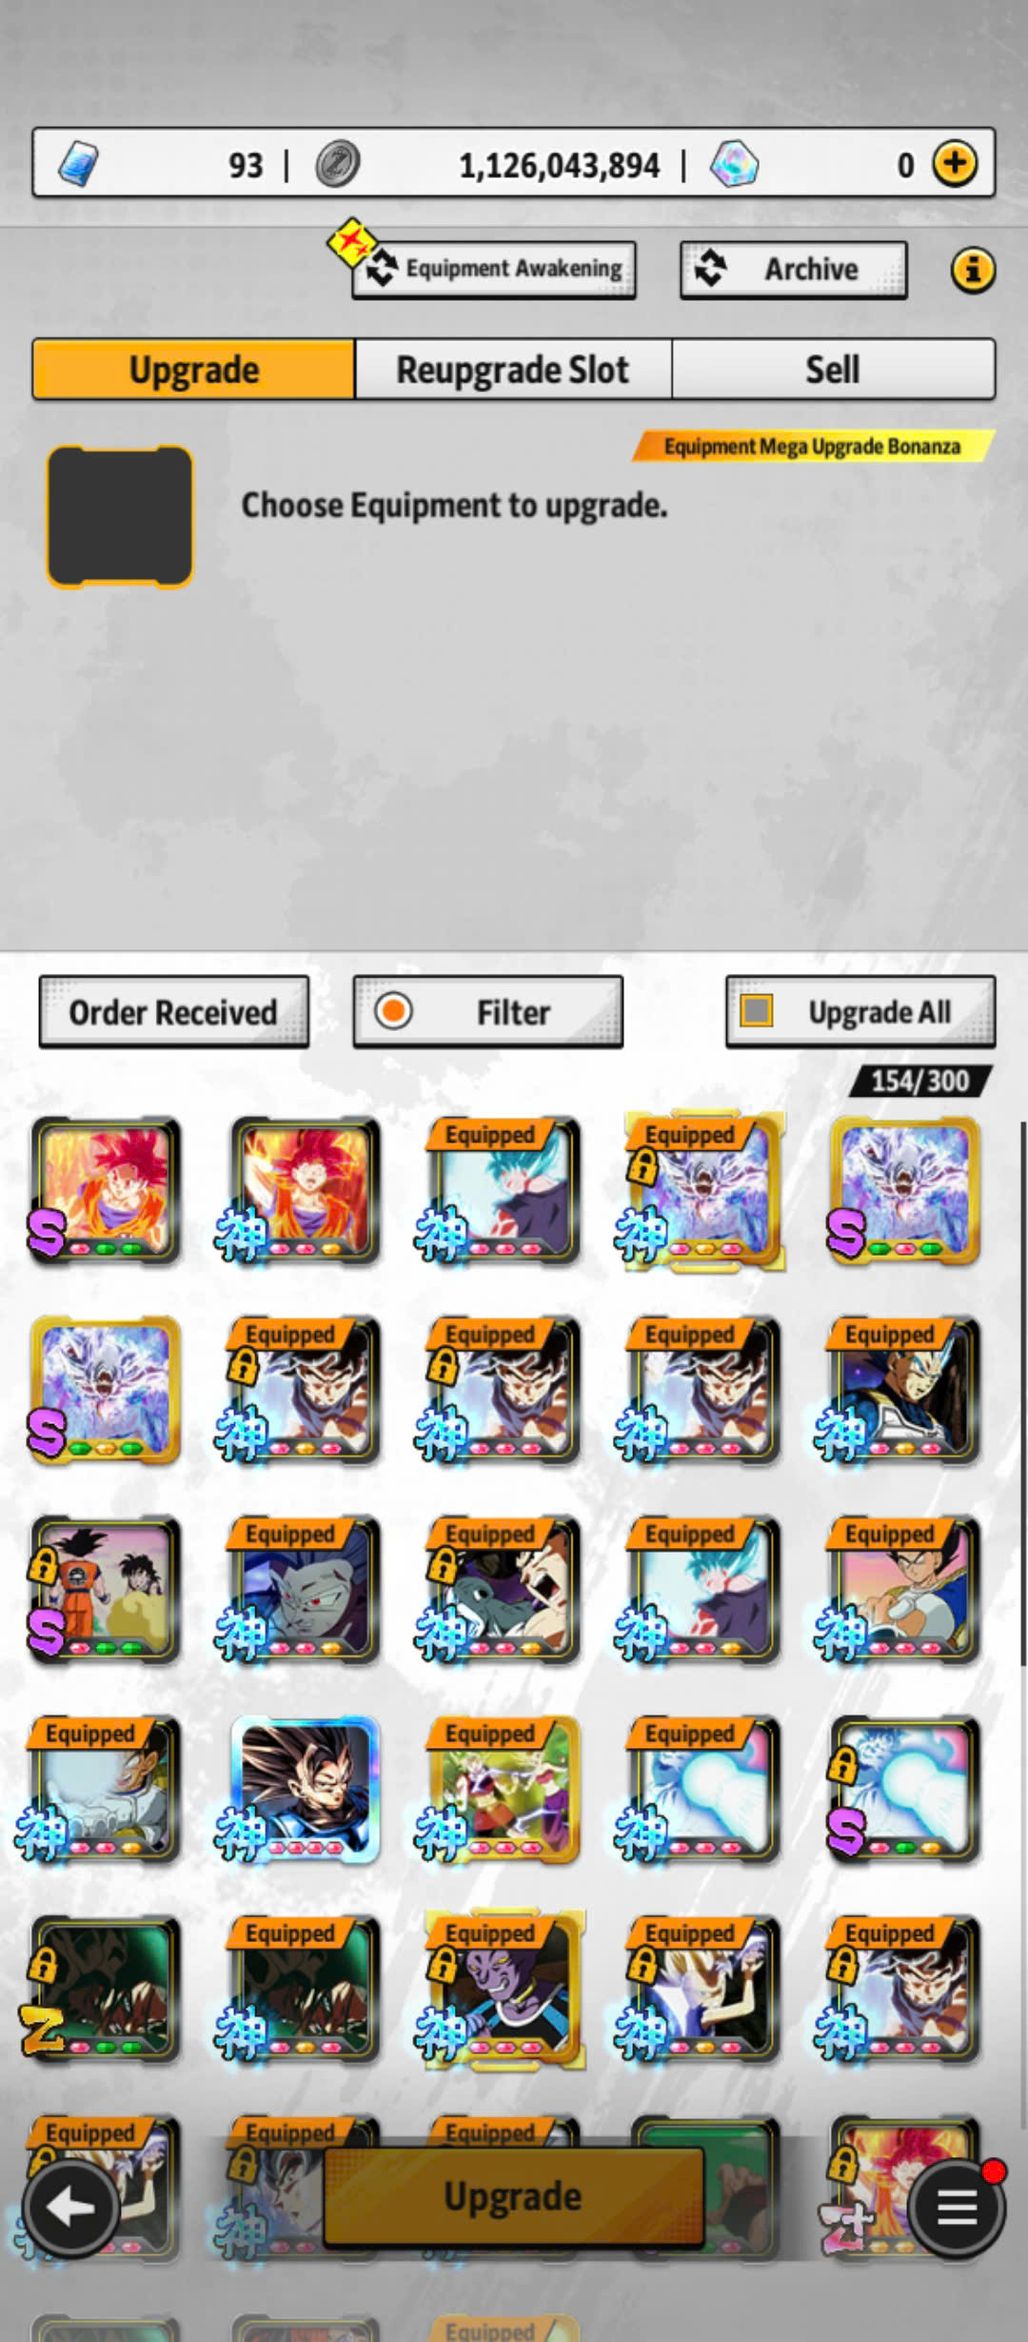Switch to the Sell tab
The width and height of the screenshot is (1028, 2342).
tap(833, 369)
